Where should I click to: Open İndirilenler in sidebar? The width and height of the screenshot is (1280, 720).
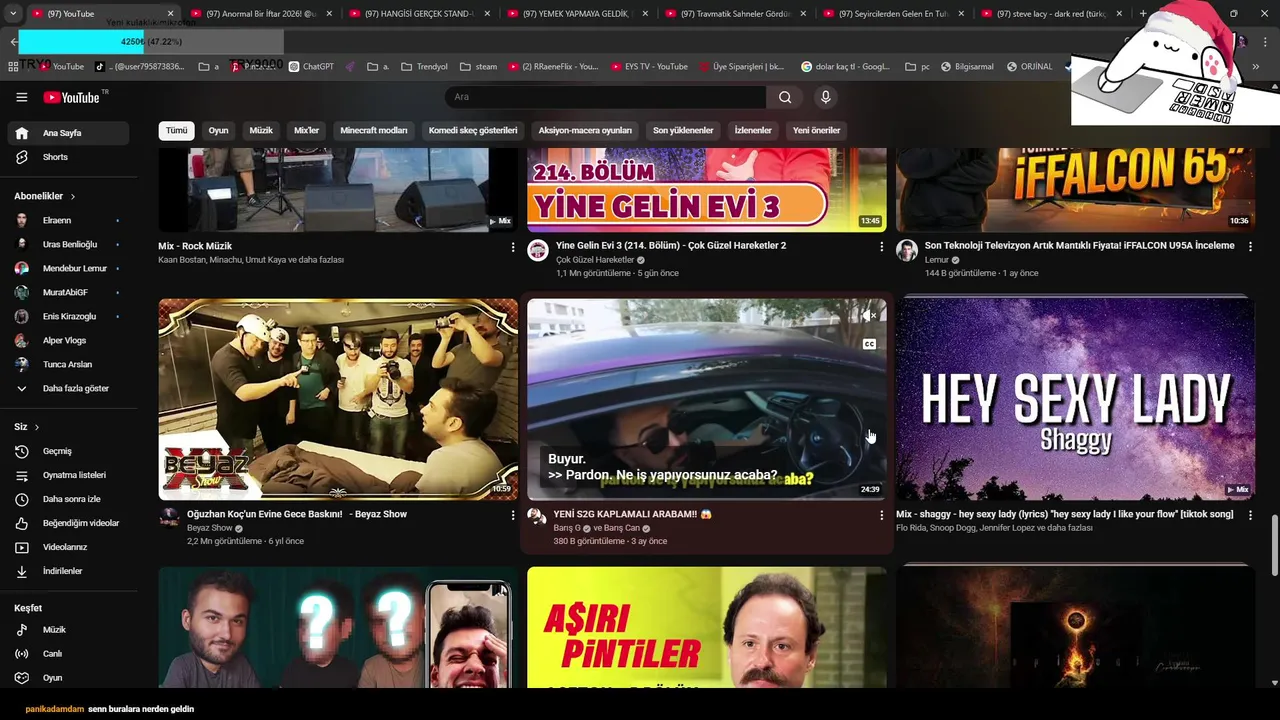point(68,571)
